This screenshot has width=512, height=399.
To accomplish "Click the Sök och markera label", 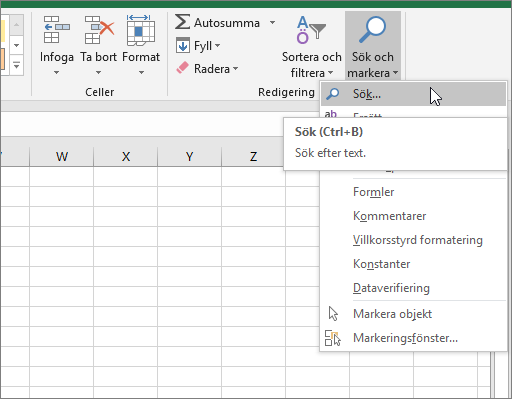I will [x=372, y=65].
